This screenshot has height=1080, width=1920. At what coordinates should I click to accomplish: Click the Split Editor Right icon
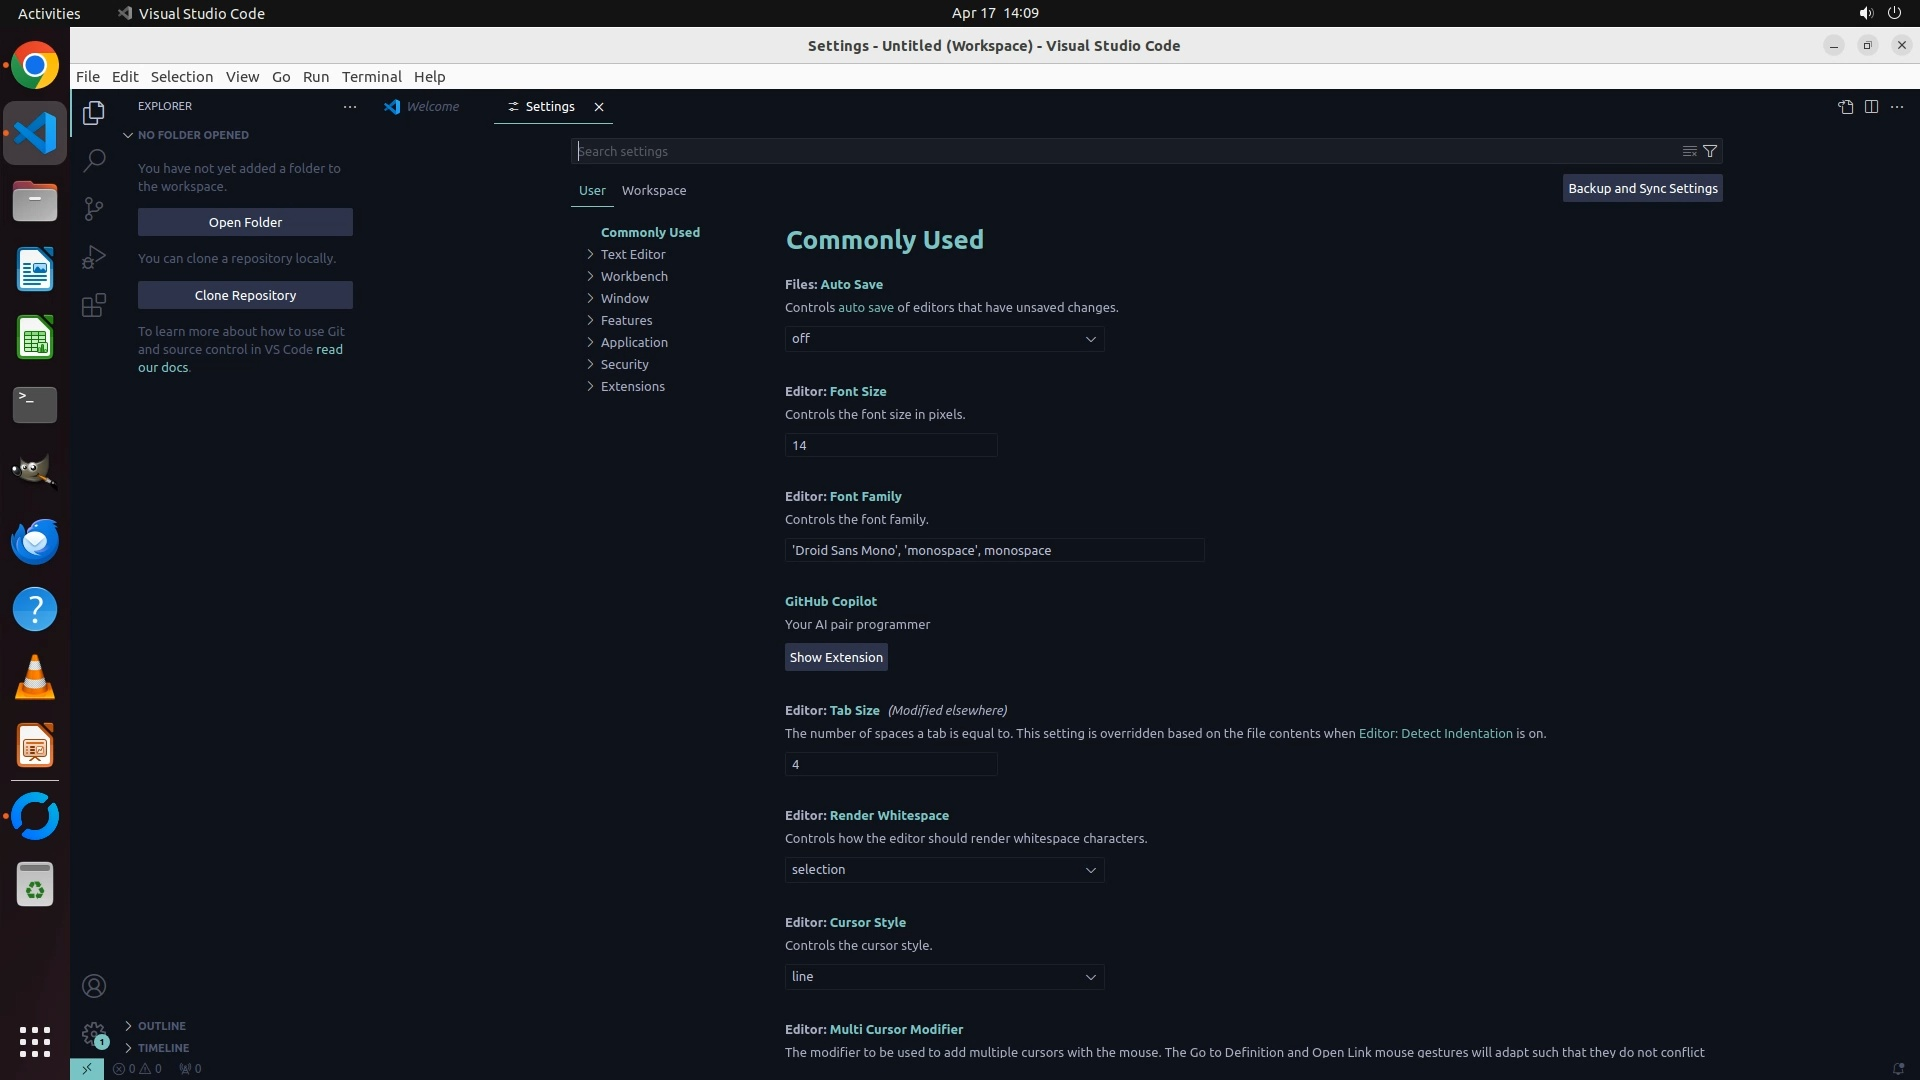[1871, 107]
